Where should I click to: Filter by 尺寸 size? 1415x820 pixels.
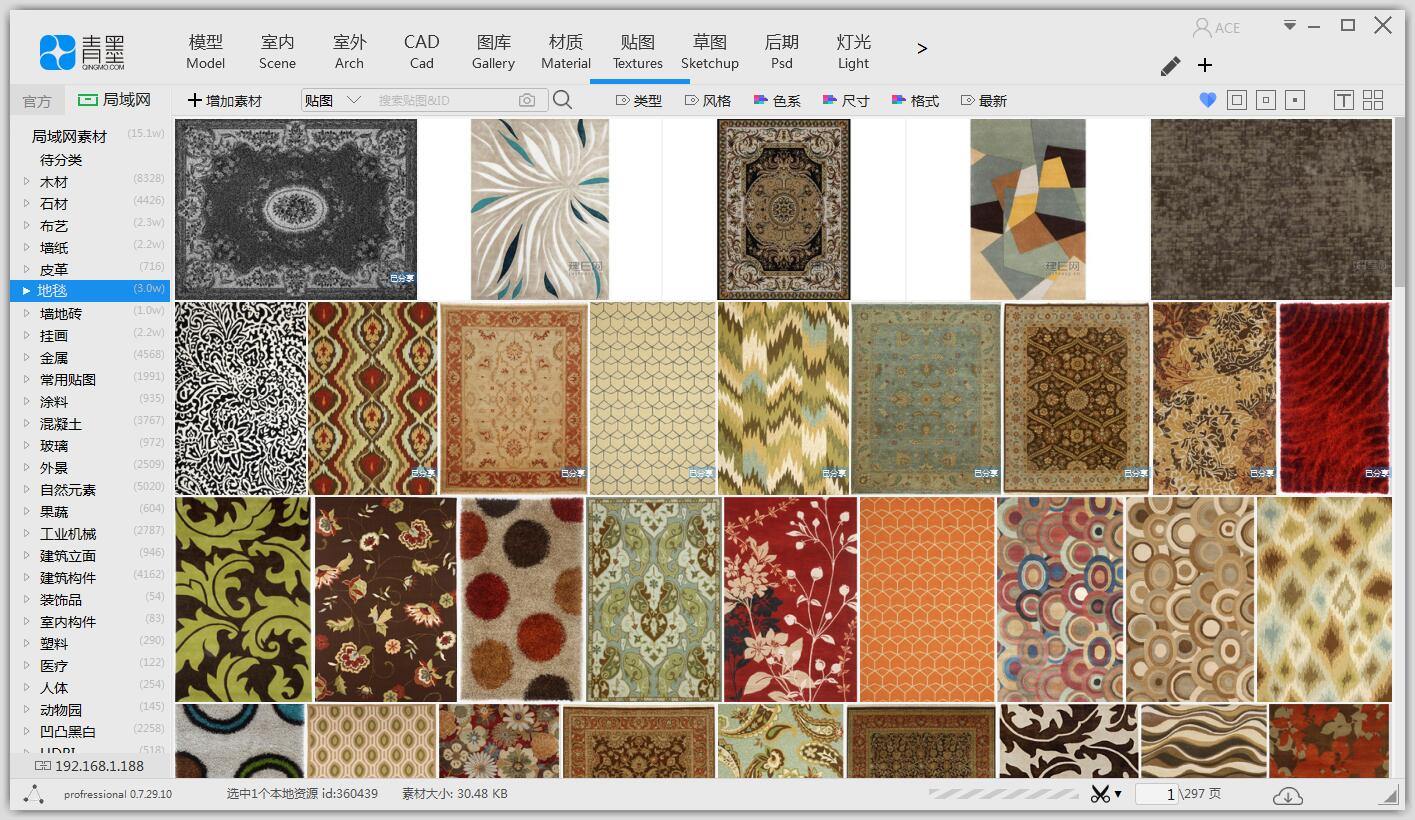click(846, 100)
